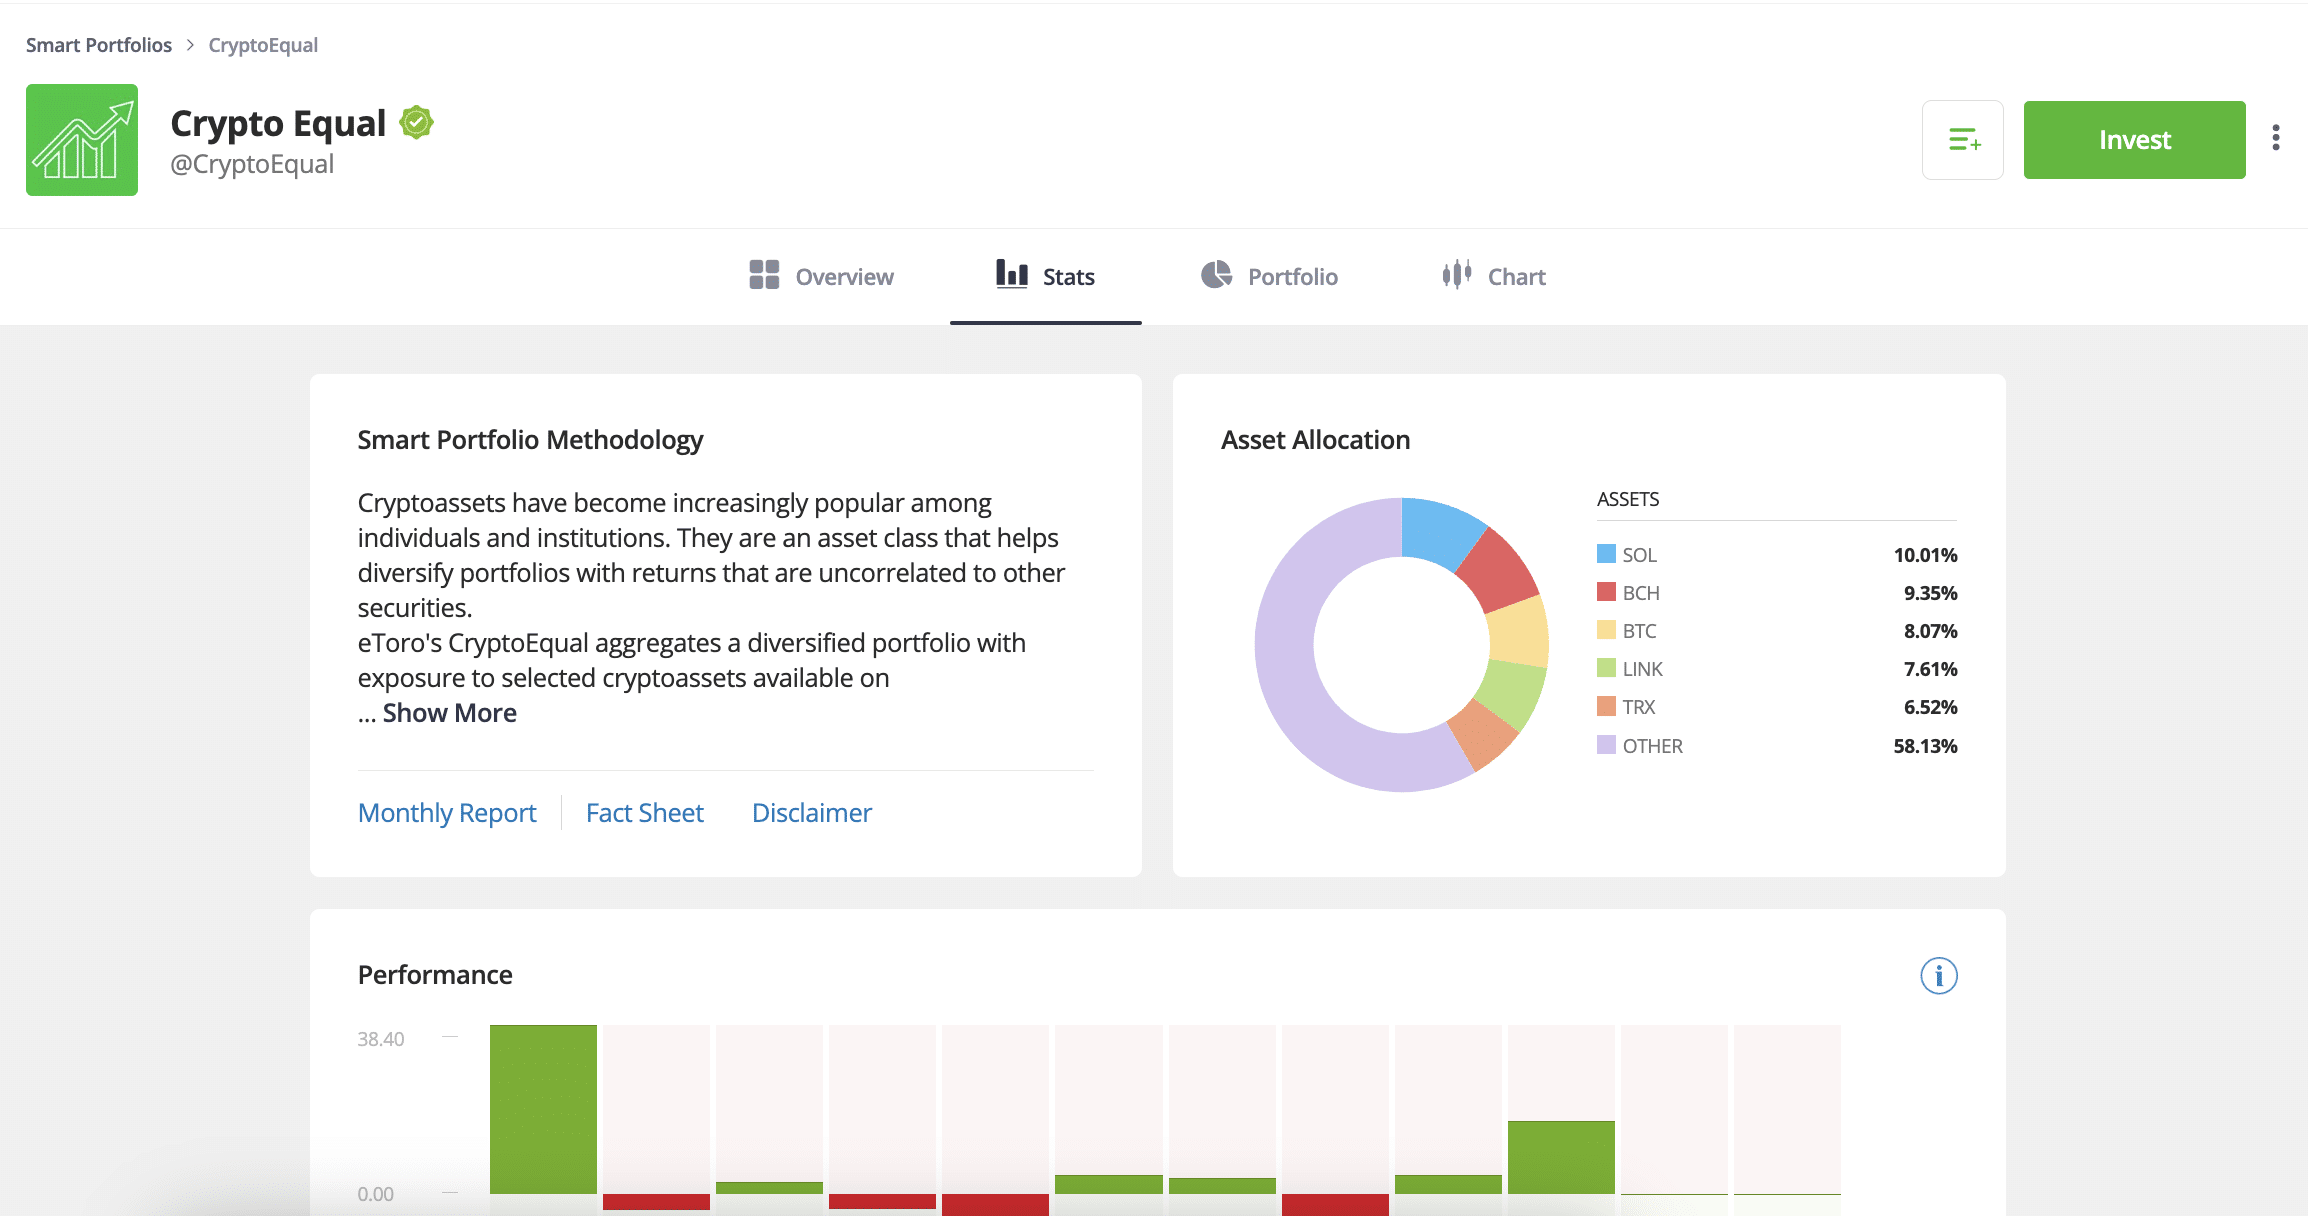Click the Chart candlestick icon
2308x1216 pixels.
(1457, 274)
